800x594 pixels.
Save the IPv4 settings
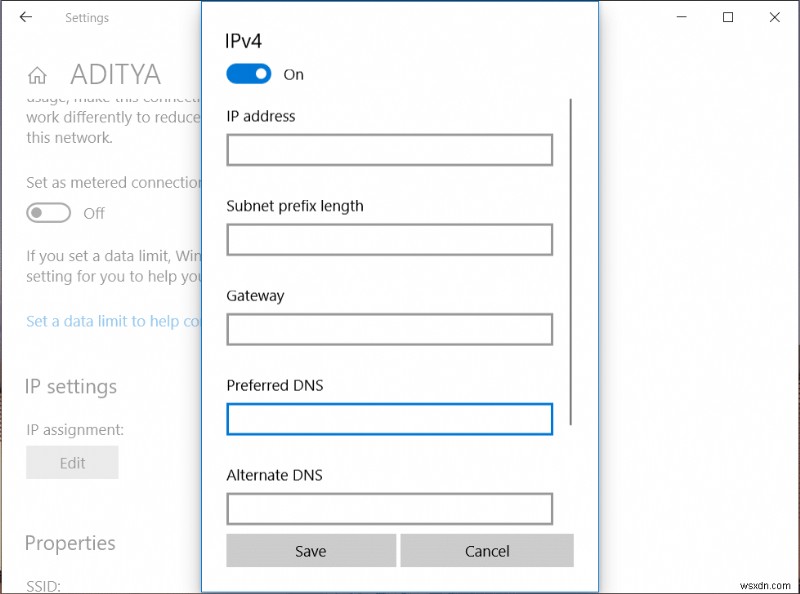[310, 551]
